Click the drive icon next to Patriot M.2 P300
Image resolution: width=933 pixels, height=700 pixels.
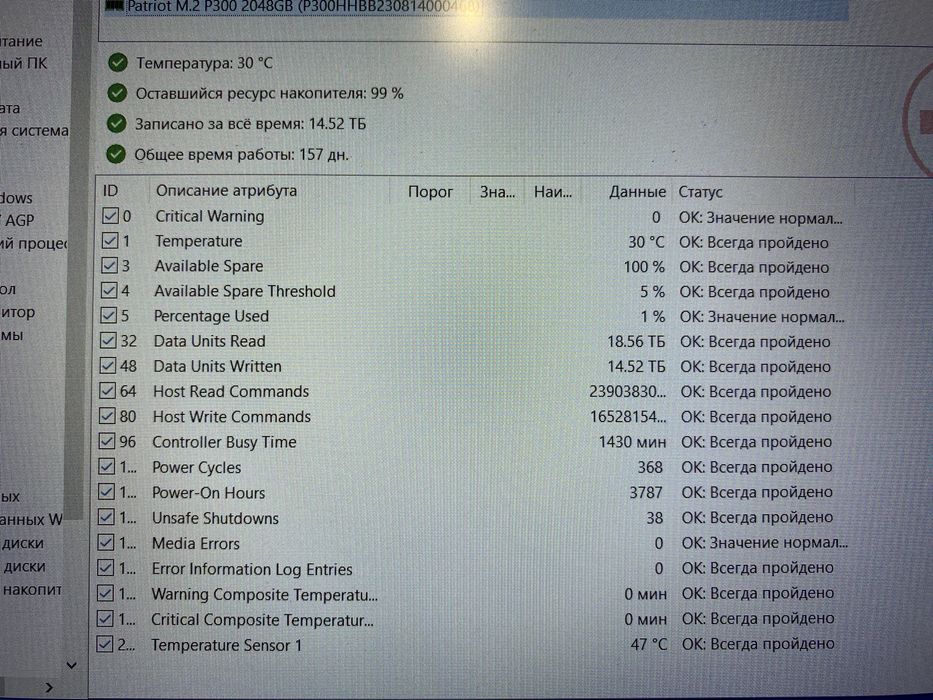pos(114,6)
